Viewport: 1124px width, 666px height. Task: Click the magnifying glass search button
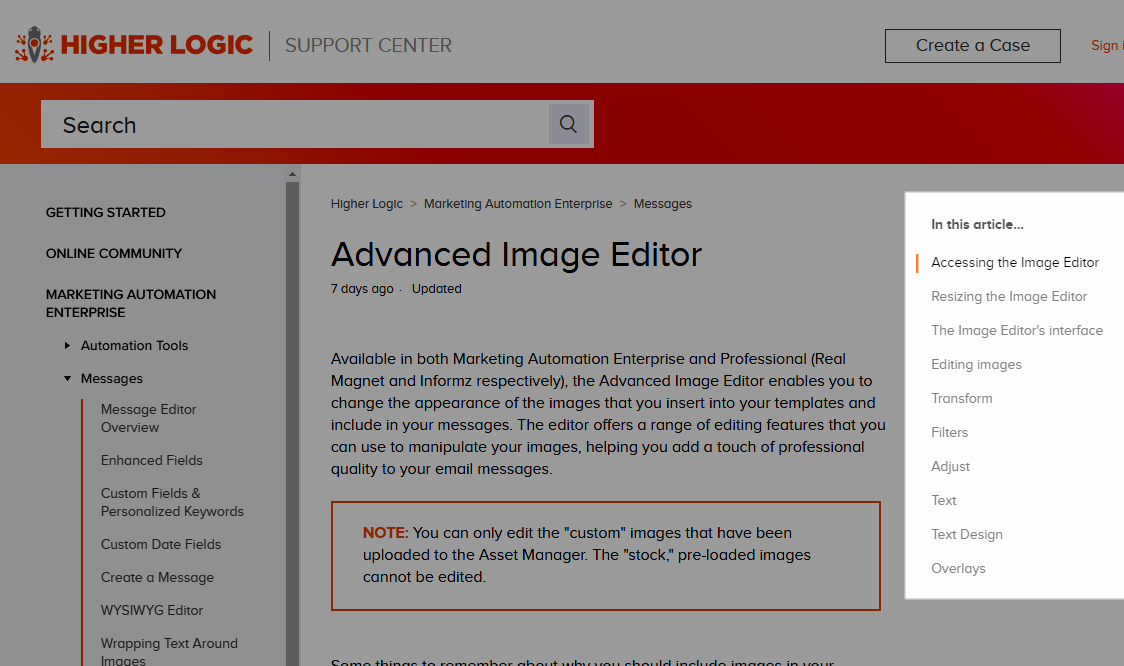click(568, 124)
